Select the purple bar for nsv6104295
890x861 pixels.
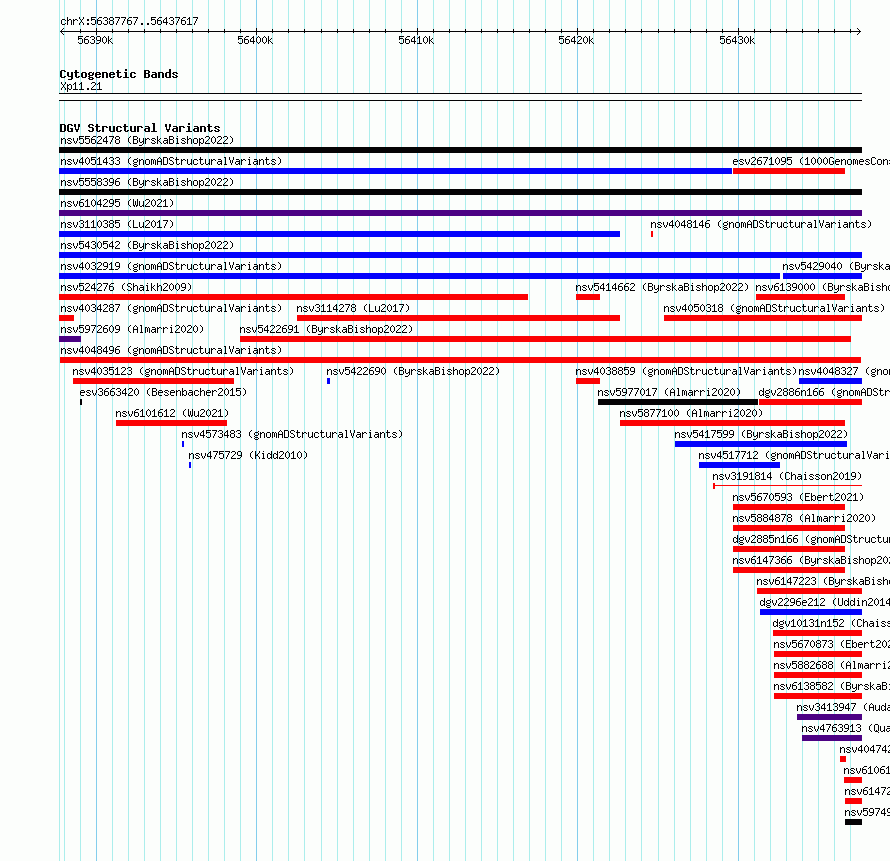pos(460,213)
